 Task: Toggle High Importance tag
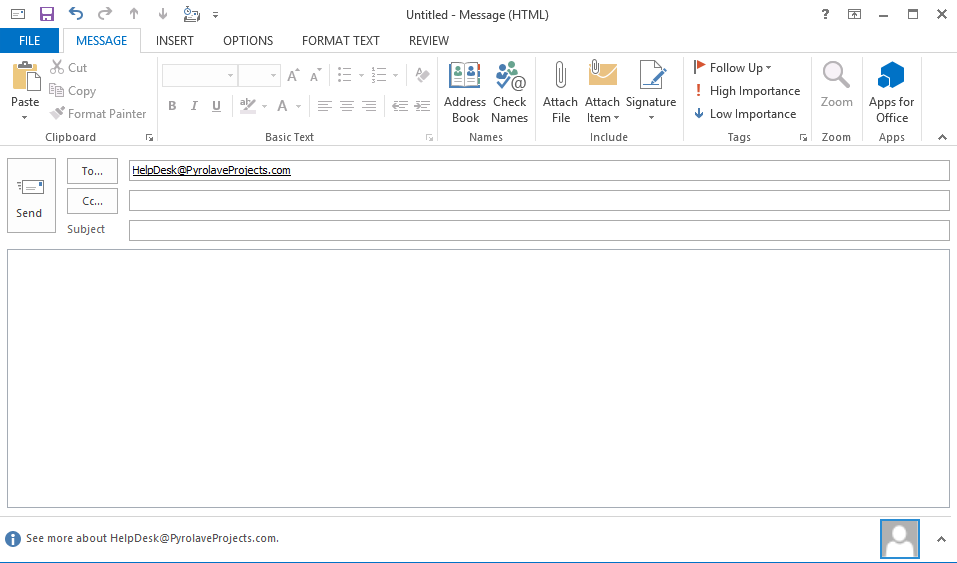747,91
